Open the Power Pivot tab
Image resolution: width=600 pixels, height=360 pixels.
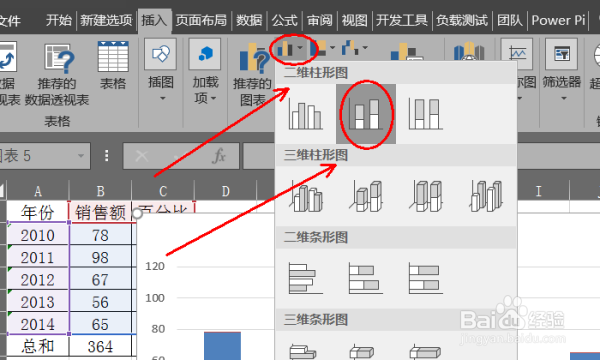pos(559,20)
